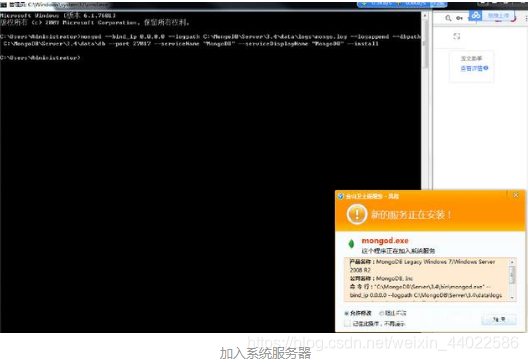
Task: Click the shield icon in popup title
Action: (x=340, y=196)
